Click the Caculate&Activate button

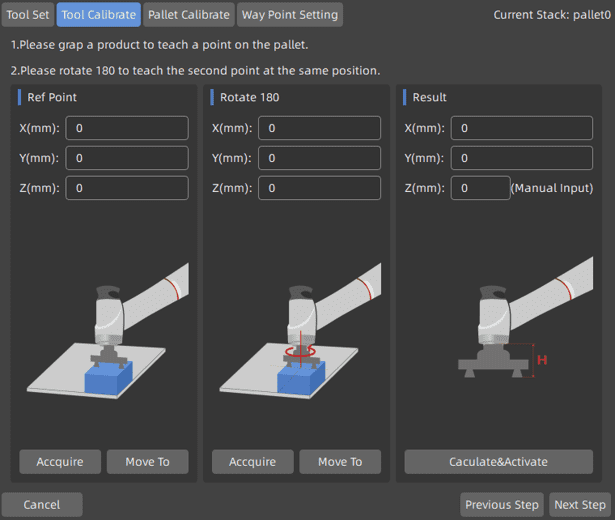coord(499,462)
